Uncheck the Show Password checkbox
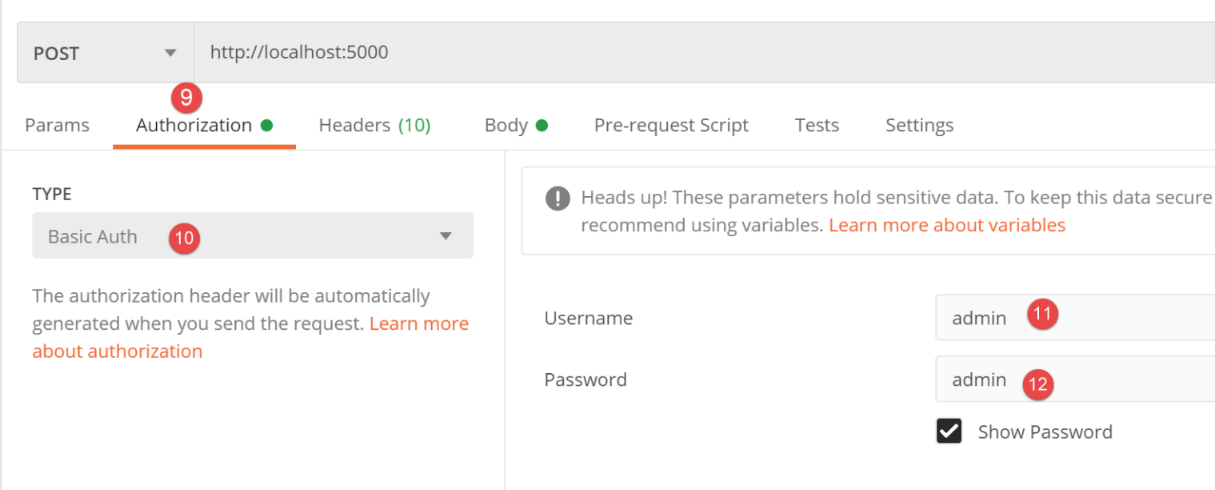 pyautogui.click(x=948, y=431)
